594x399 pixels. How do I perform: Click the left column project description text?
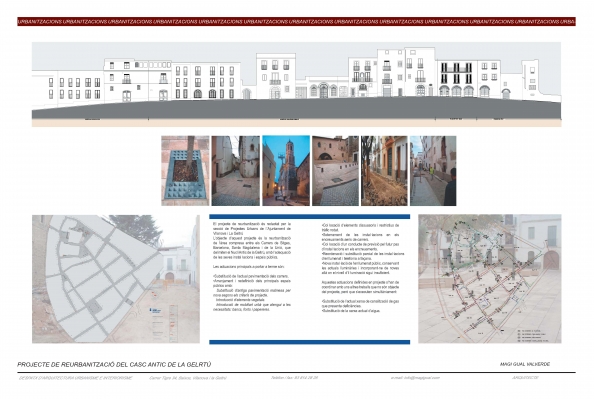(252, 267)
